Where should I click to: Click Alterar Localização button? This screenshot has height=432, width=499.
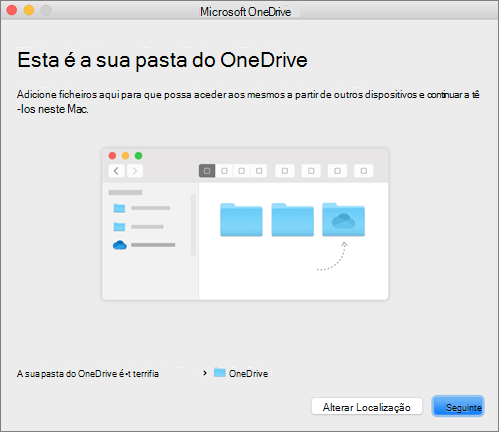(x=367, y=407)
